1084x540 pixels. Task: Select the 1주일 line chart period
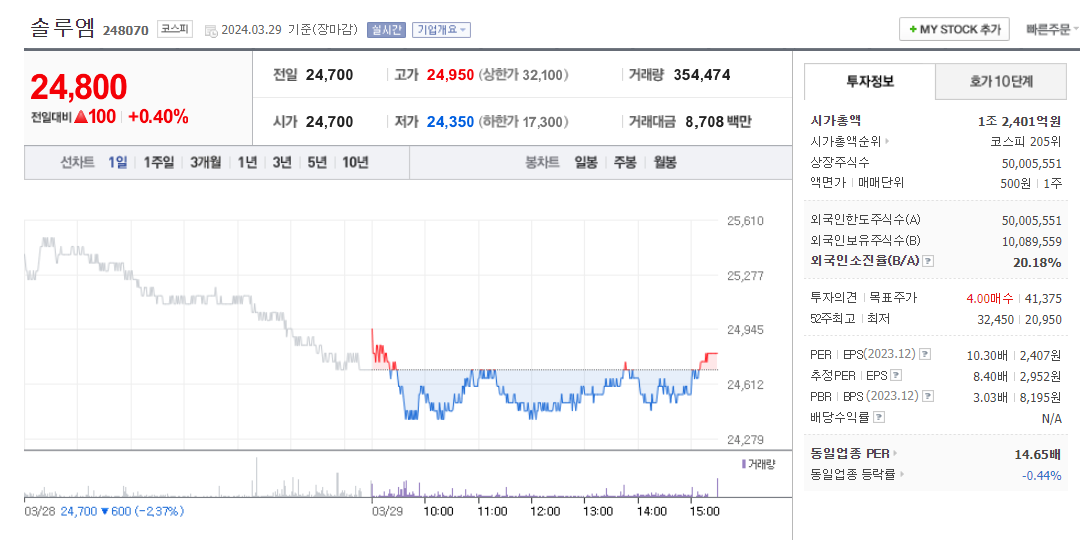159,163
